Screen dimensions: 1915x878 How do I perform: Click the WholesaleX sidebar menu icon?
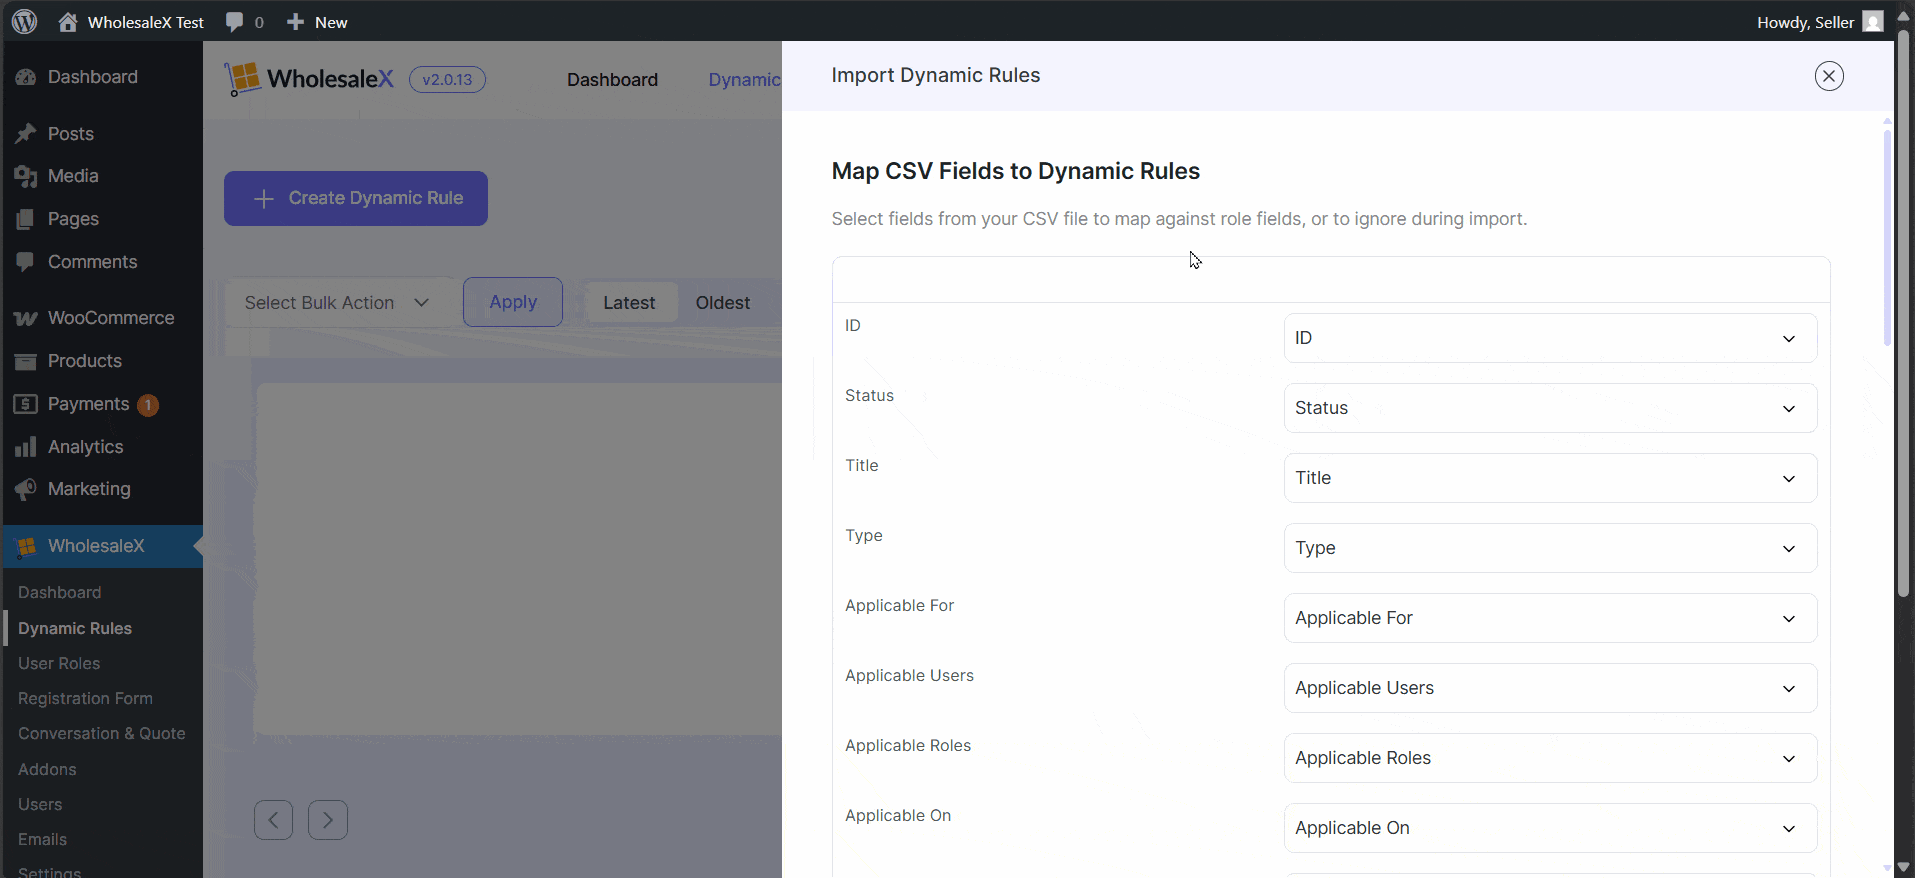tap(26, 546)
